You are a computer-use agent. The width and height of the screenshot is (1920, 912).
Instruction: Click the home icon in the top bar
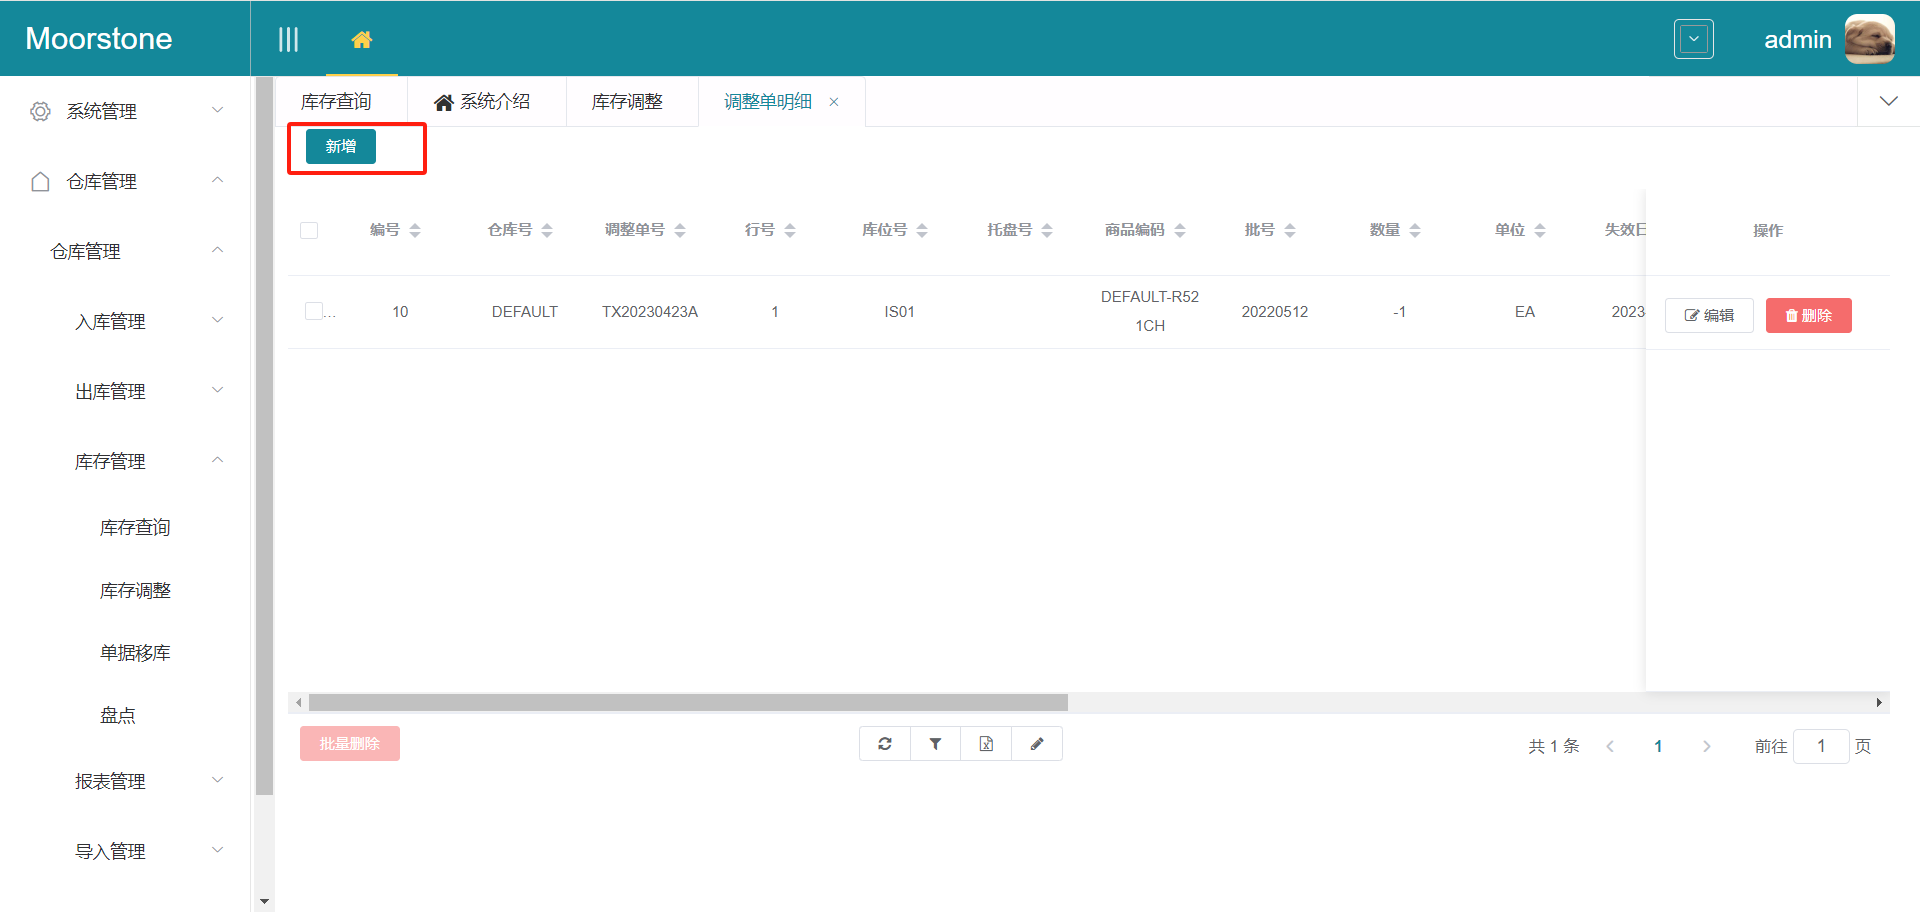(362, 40)
